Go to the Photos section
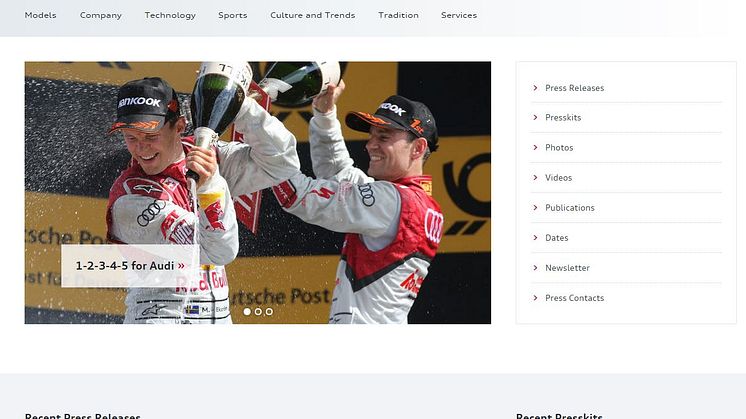 coord(559,147)
